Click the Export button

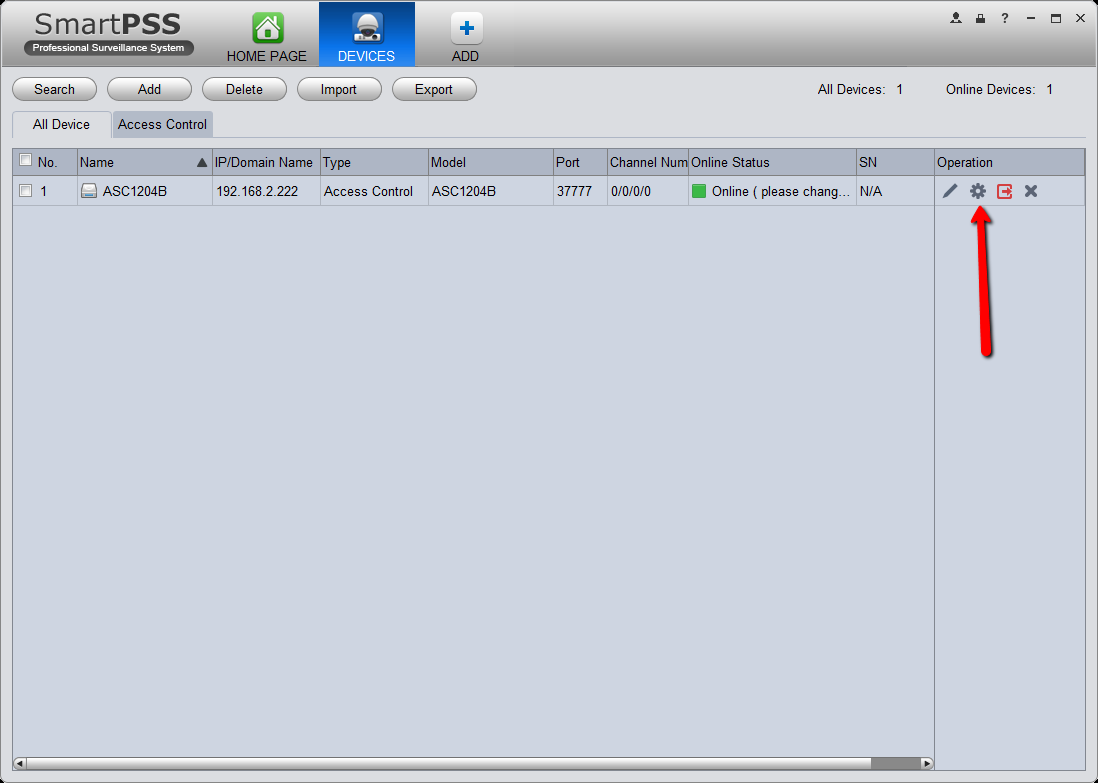point(434,90)
